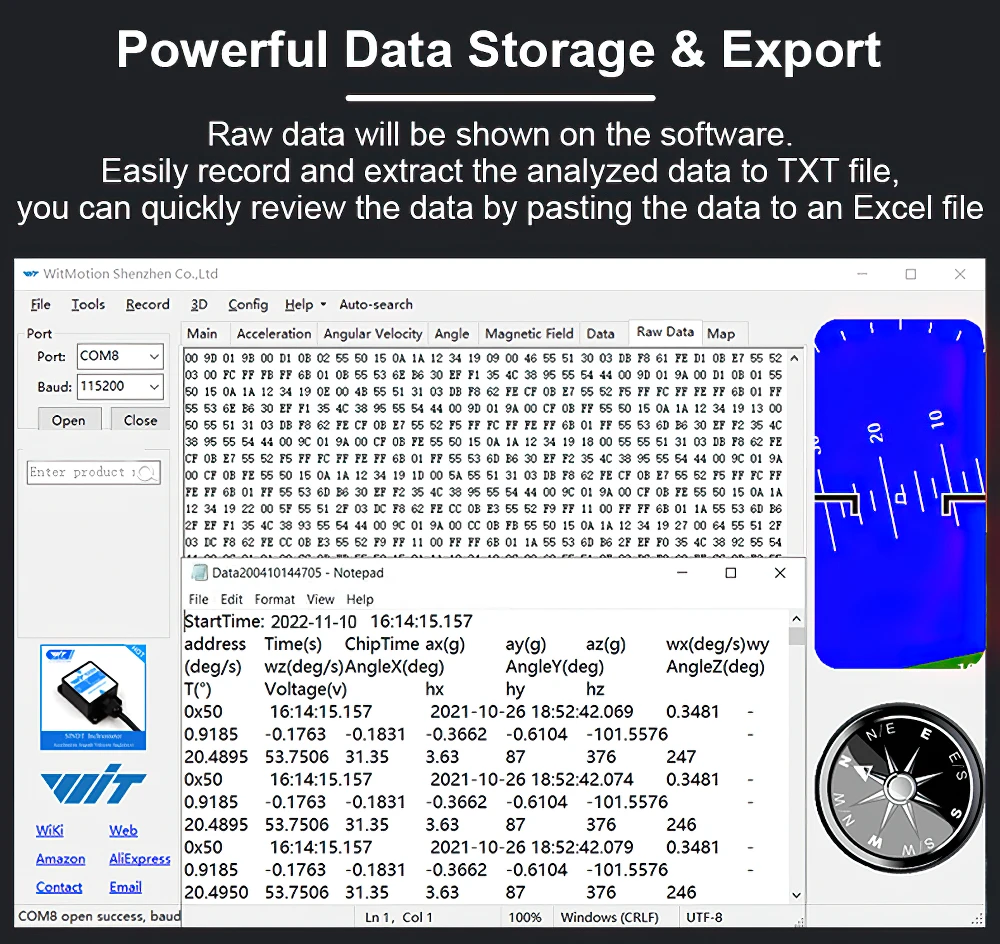Click the Notepad file icon in title bar
Image resolution: width=1000 pixels, height=944 pixels.
click(200, 572)
